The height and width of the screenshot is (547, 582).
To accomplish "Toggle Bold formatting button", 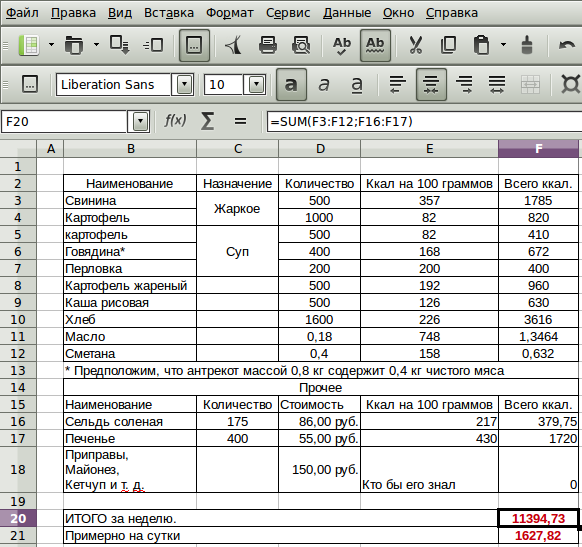I will coord(291,85).
